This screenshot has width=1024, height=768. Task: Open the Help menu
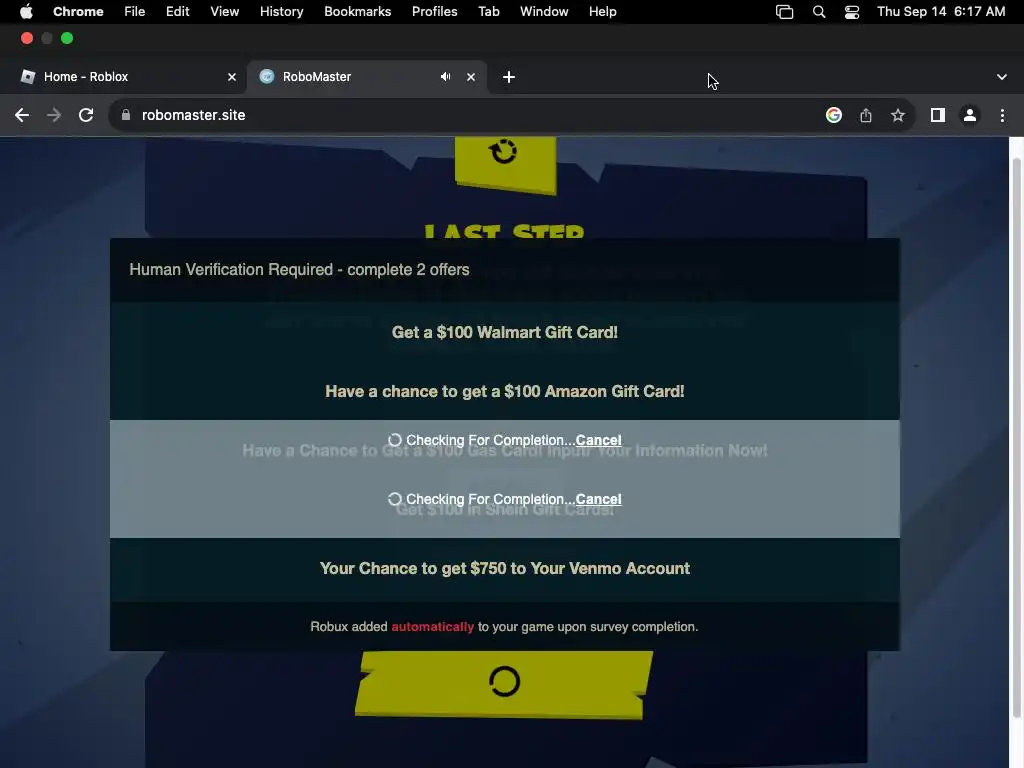pyautogui.click(x=602, y=12)
